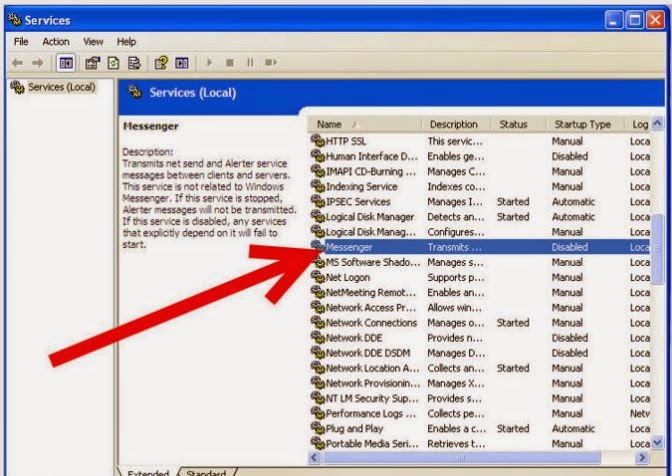Select the Network Access Pr... service
Screen dimensions: 672x476
click(x=371, y=308)
